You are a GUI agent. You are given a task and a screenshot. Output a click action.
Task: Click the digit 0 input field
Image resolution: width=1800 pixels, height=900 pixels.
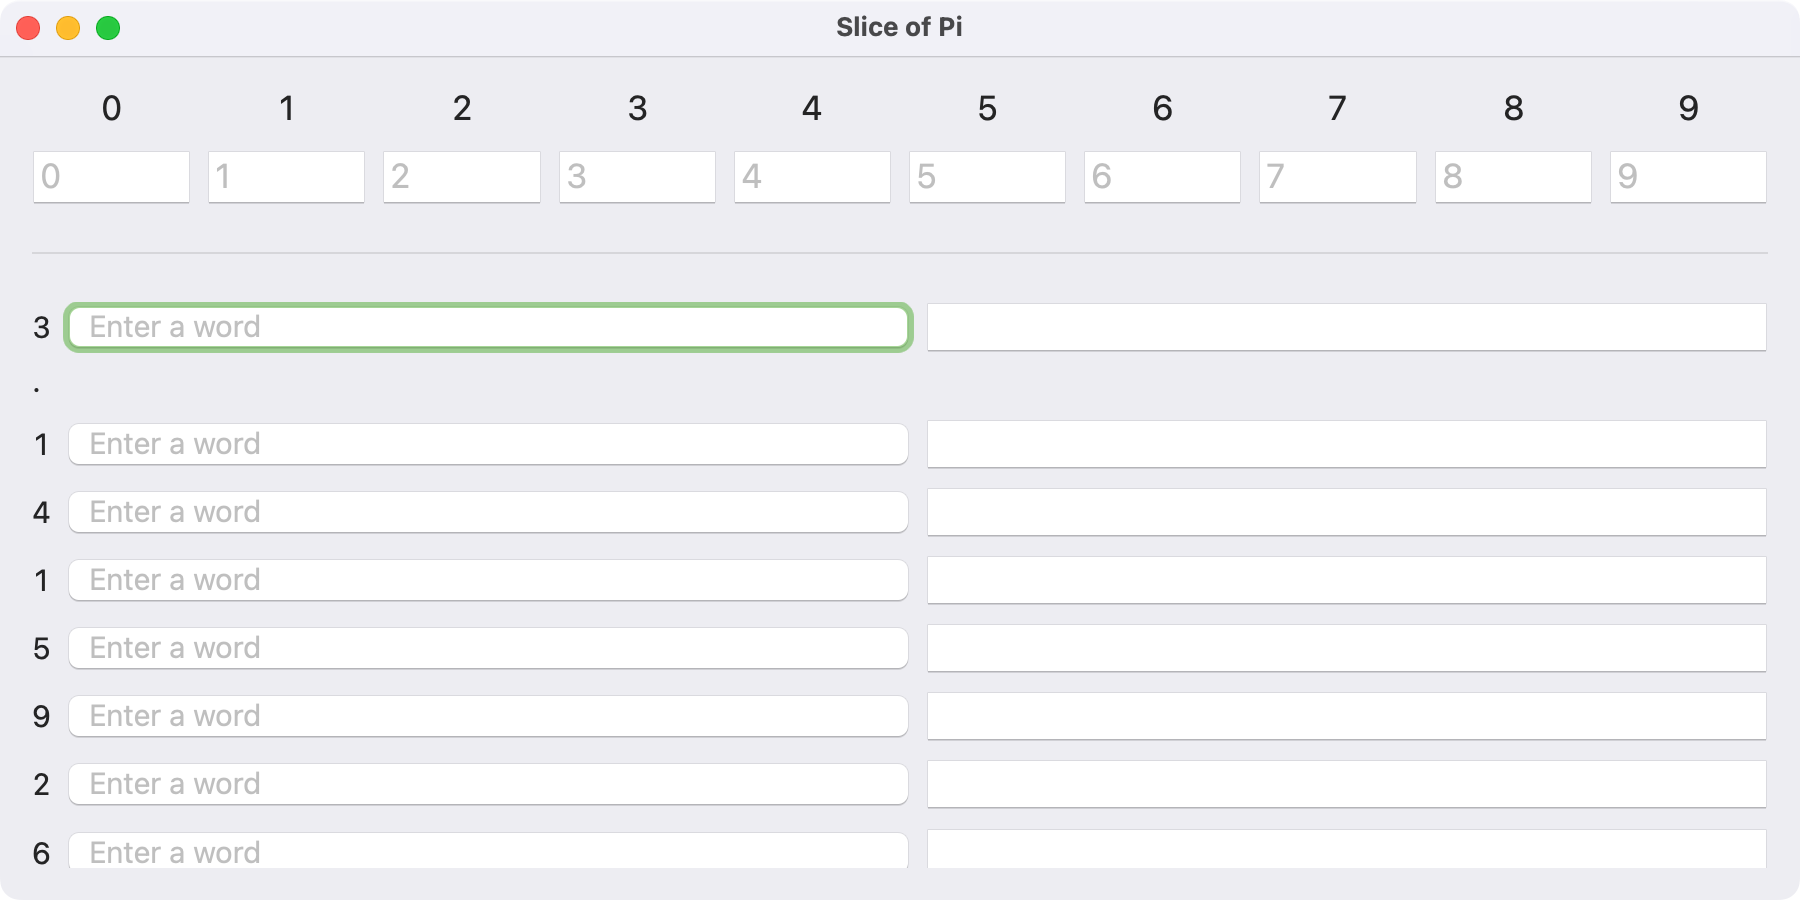111,177
